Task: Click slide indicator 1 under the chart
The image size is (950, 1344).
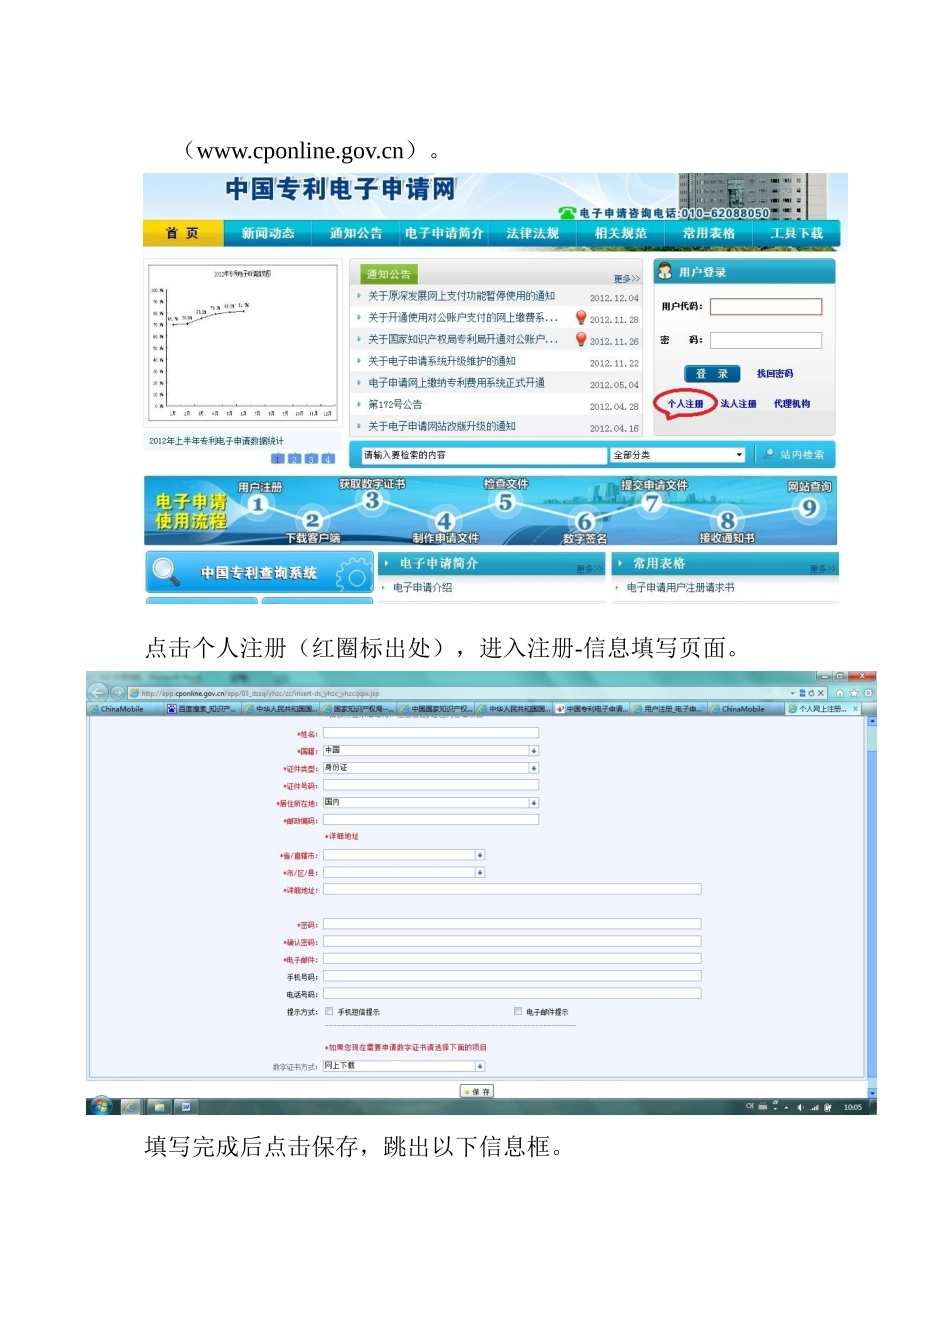Action: pyautogui.click(x=277, y=459)
